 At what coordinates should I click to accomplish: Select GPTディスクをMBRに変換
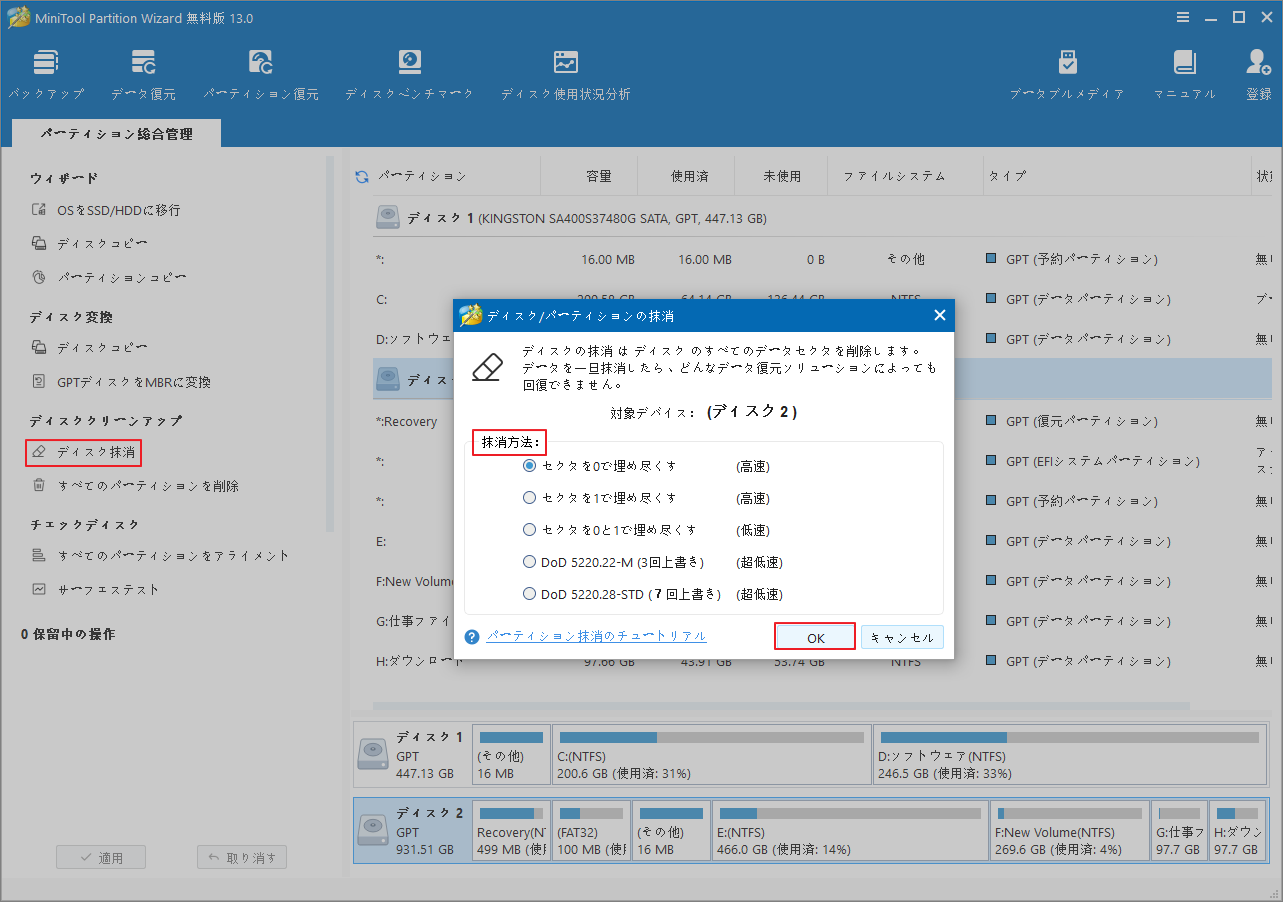coord(121,382)
